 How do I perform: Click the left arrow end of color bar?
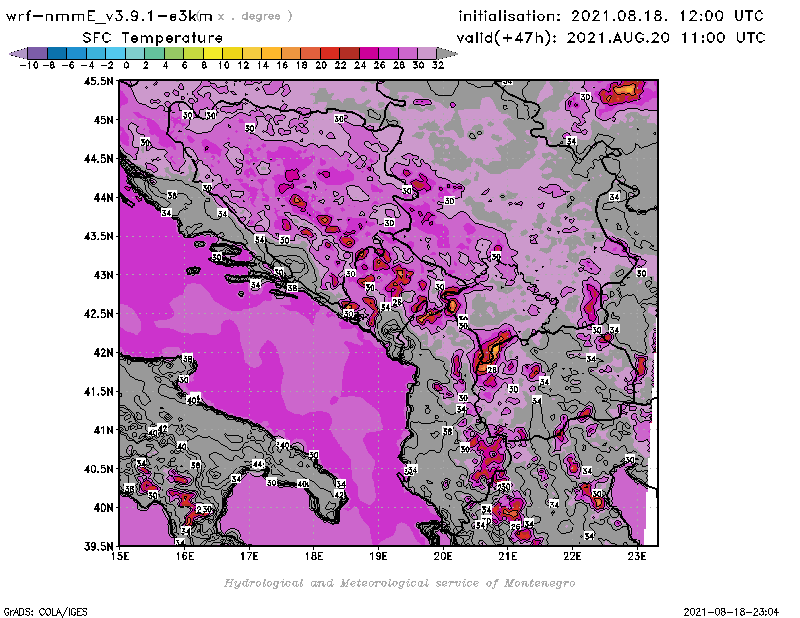[x=14, y=52]
